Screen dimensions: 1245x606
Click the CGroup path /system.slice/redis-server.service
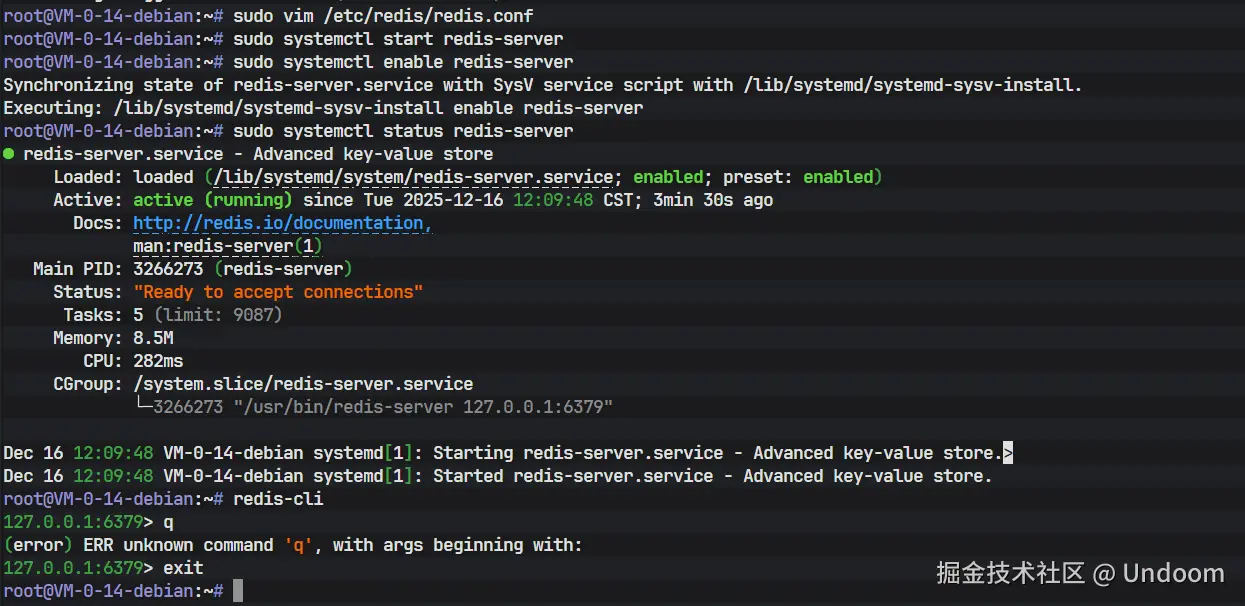(303, 384)
